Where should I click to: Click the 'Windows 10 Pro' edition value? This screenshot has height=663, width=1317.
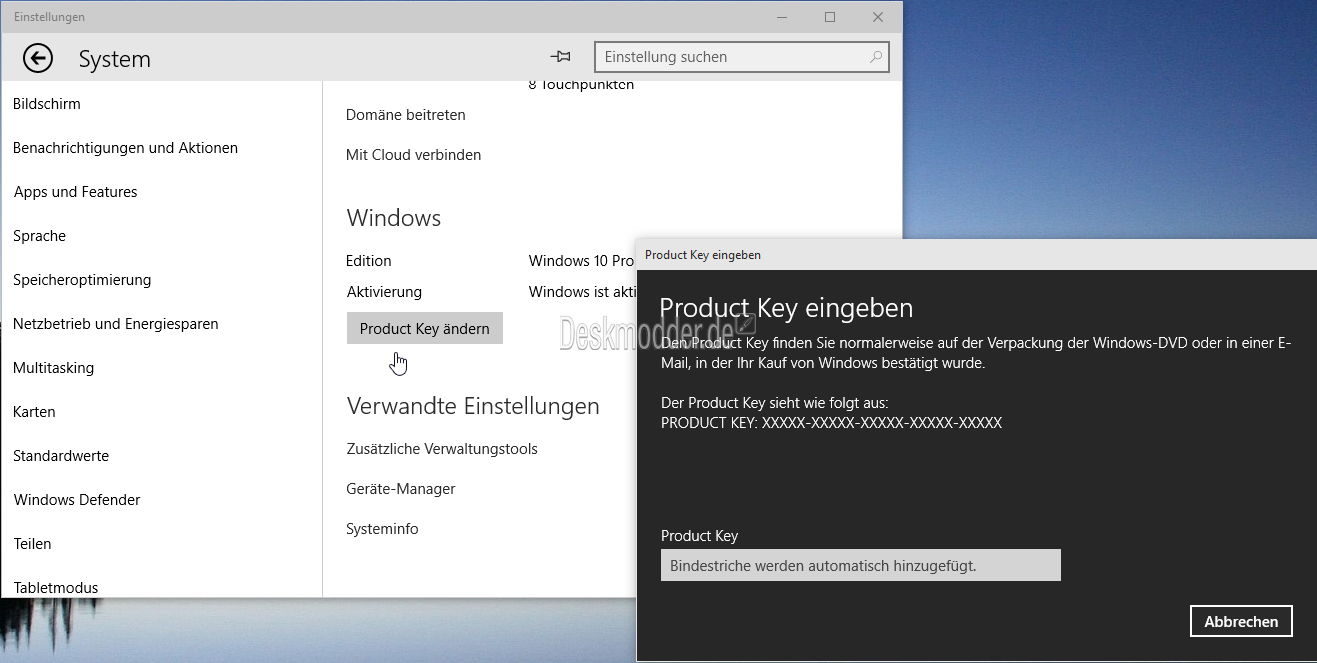pos(581,261)
